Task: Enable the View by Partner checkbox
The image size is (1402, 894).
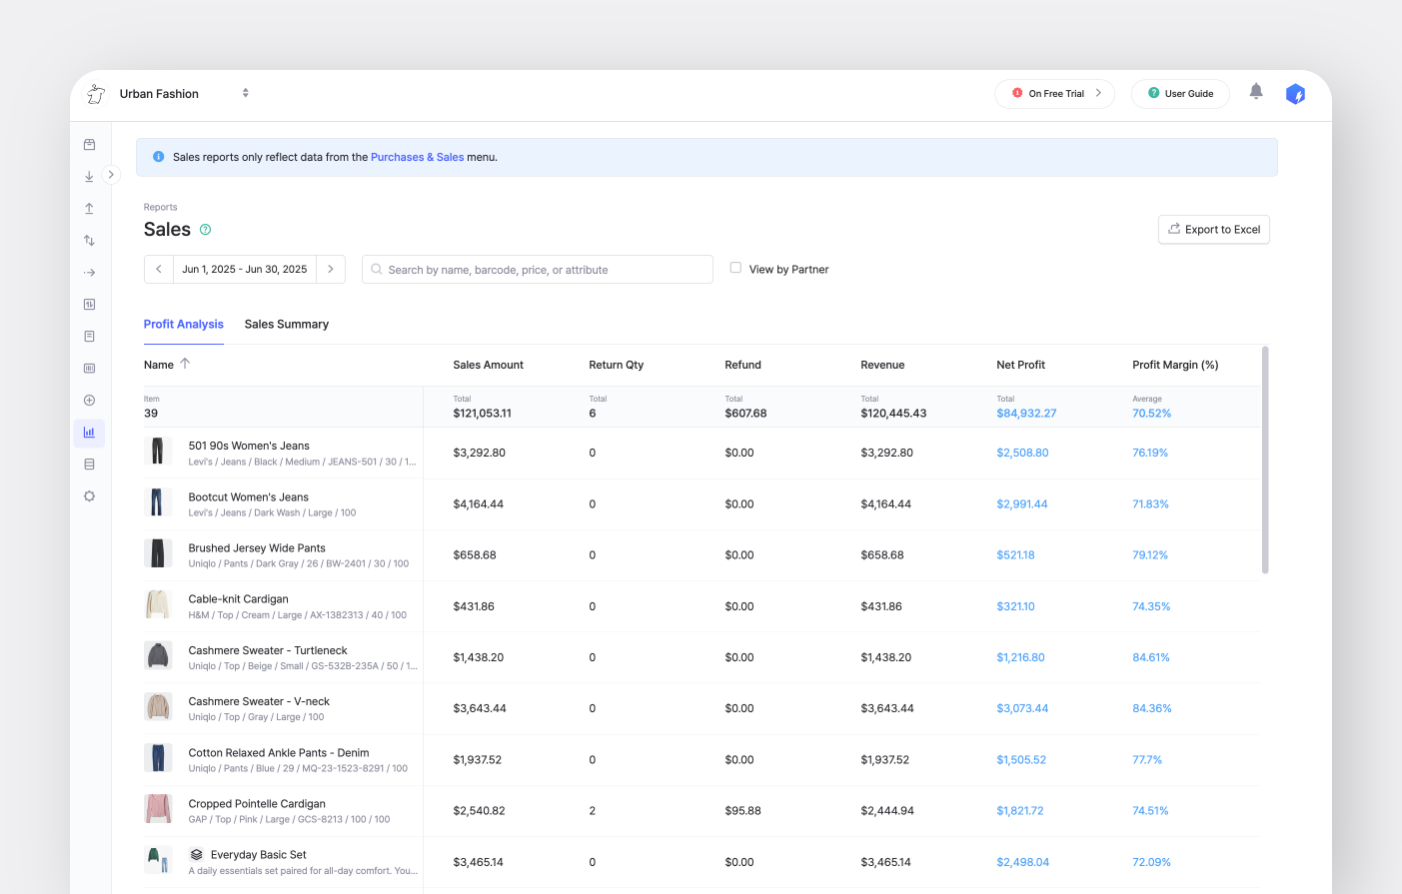Action: tap(736, 268)
